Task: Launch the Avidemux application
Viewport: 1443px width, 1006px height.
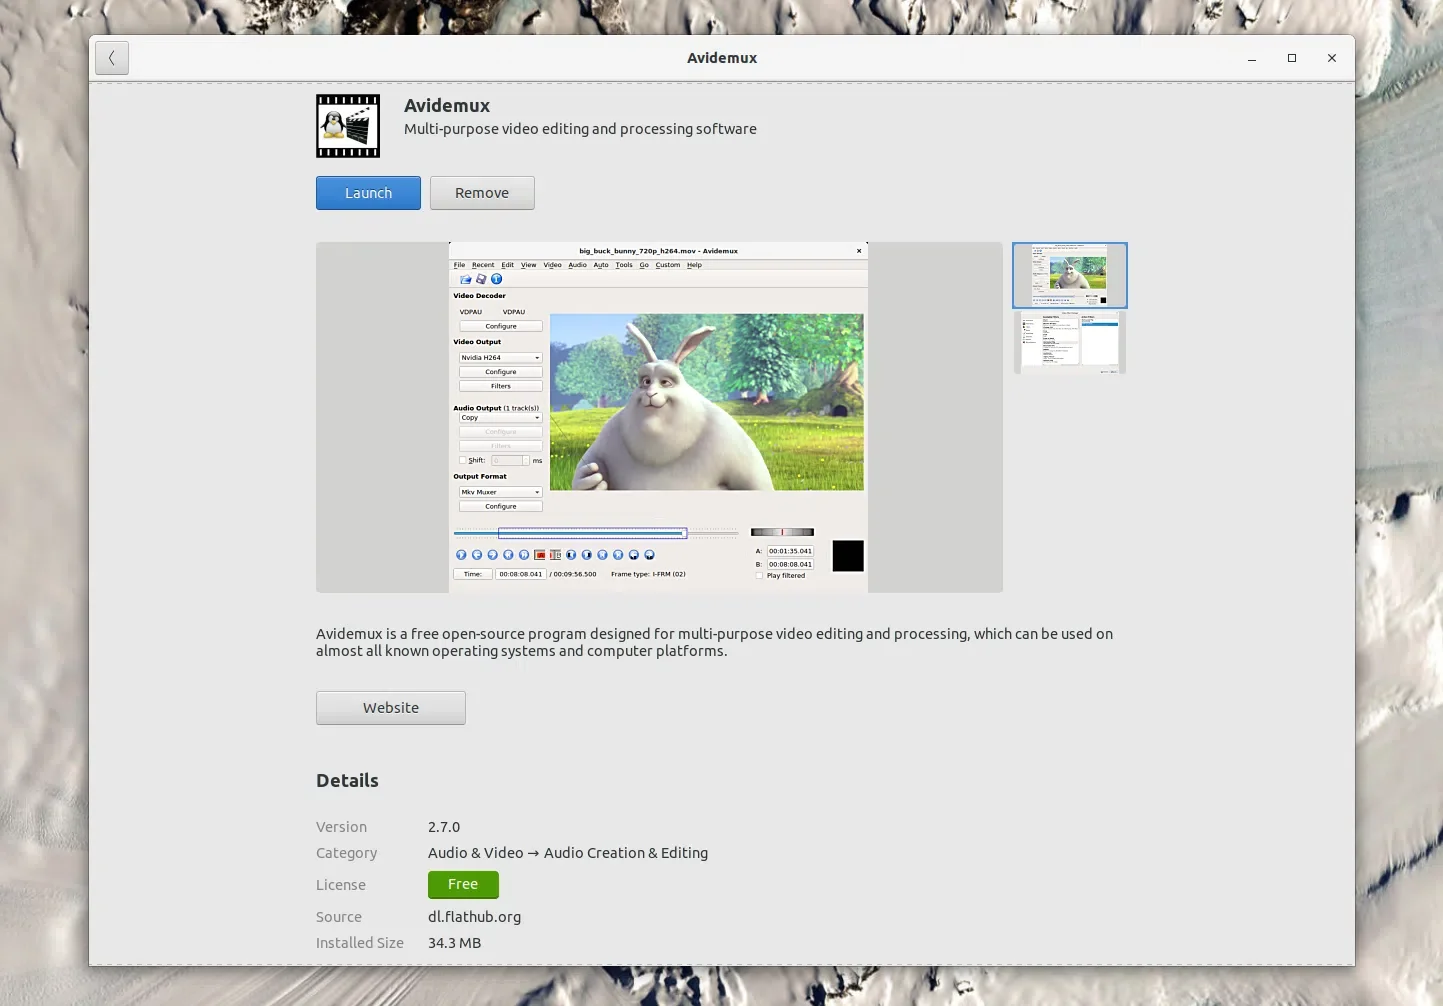Action: click(367, 192)
